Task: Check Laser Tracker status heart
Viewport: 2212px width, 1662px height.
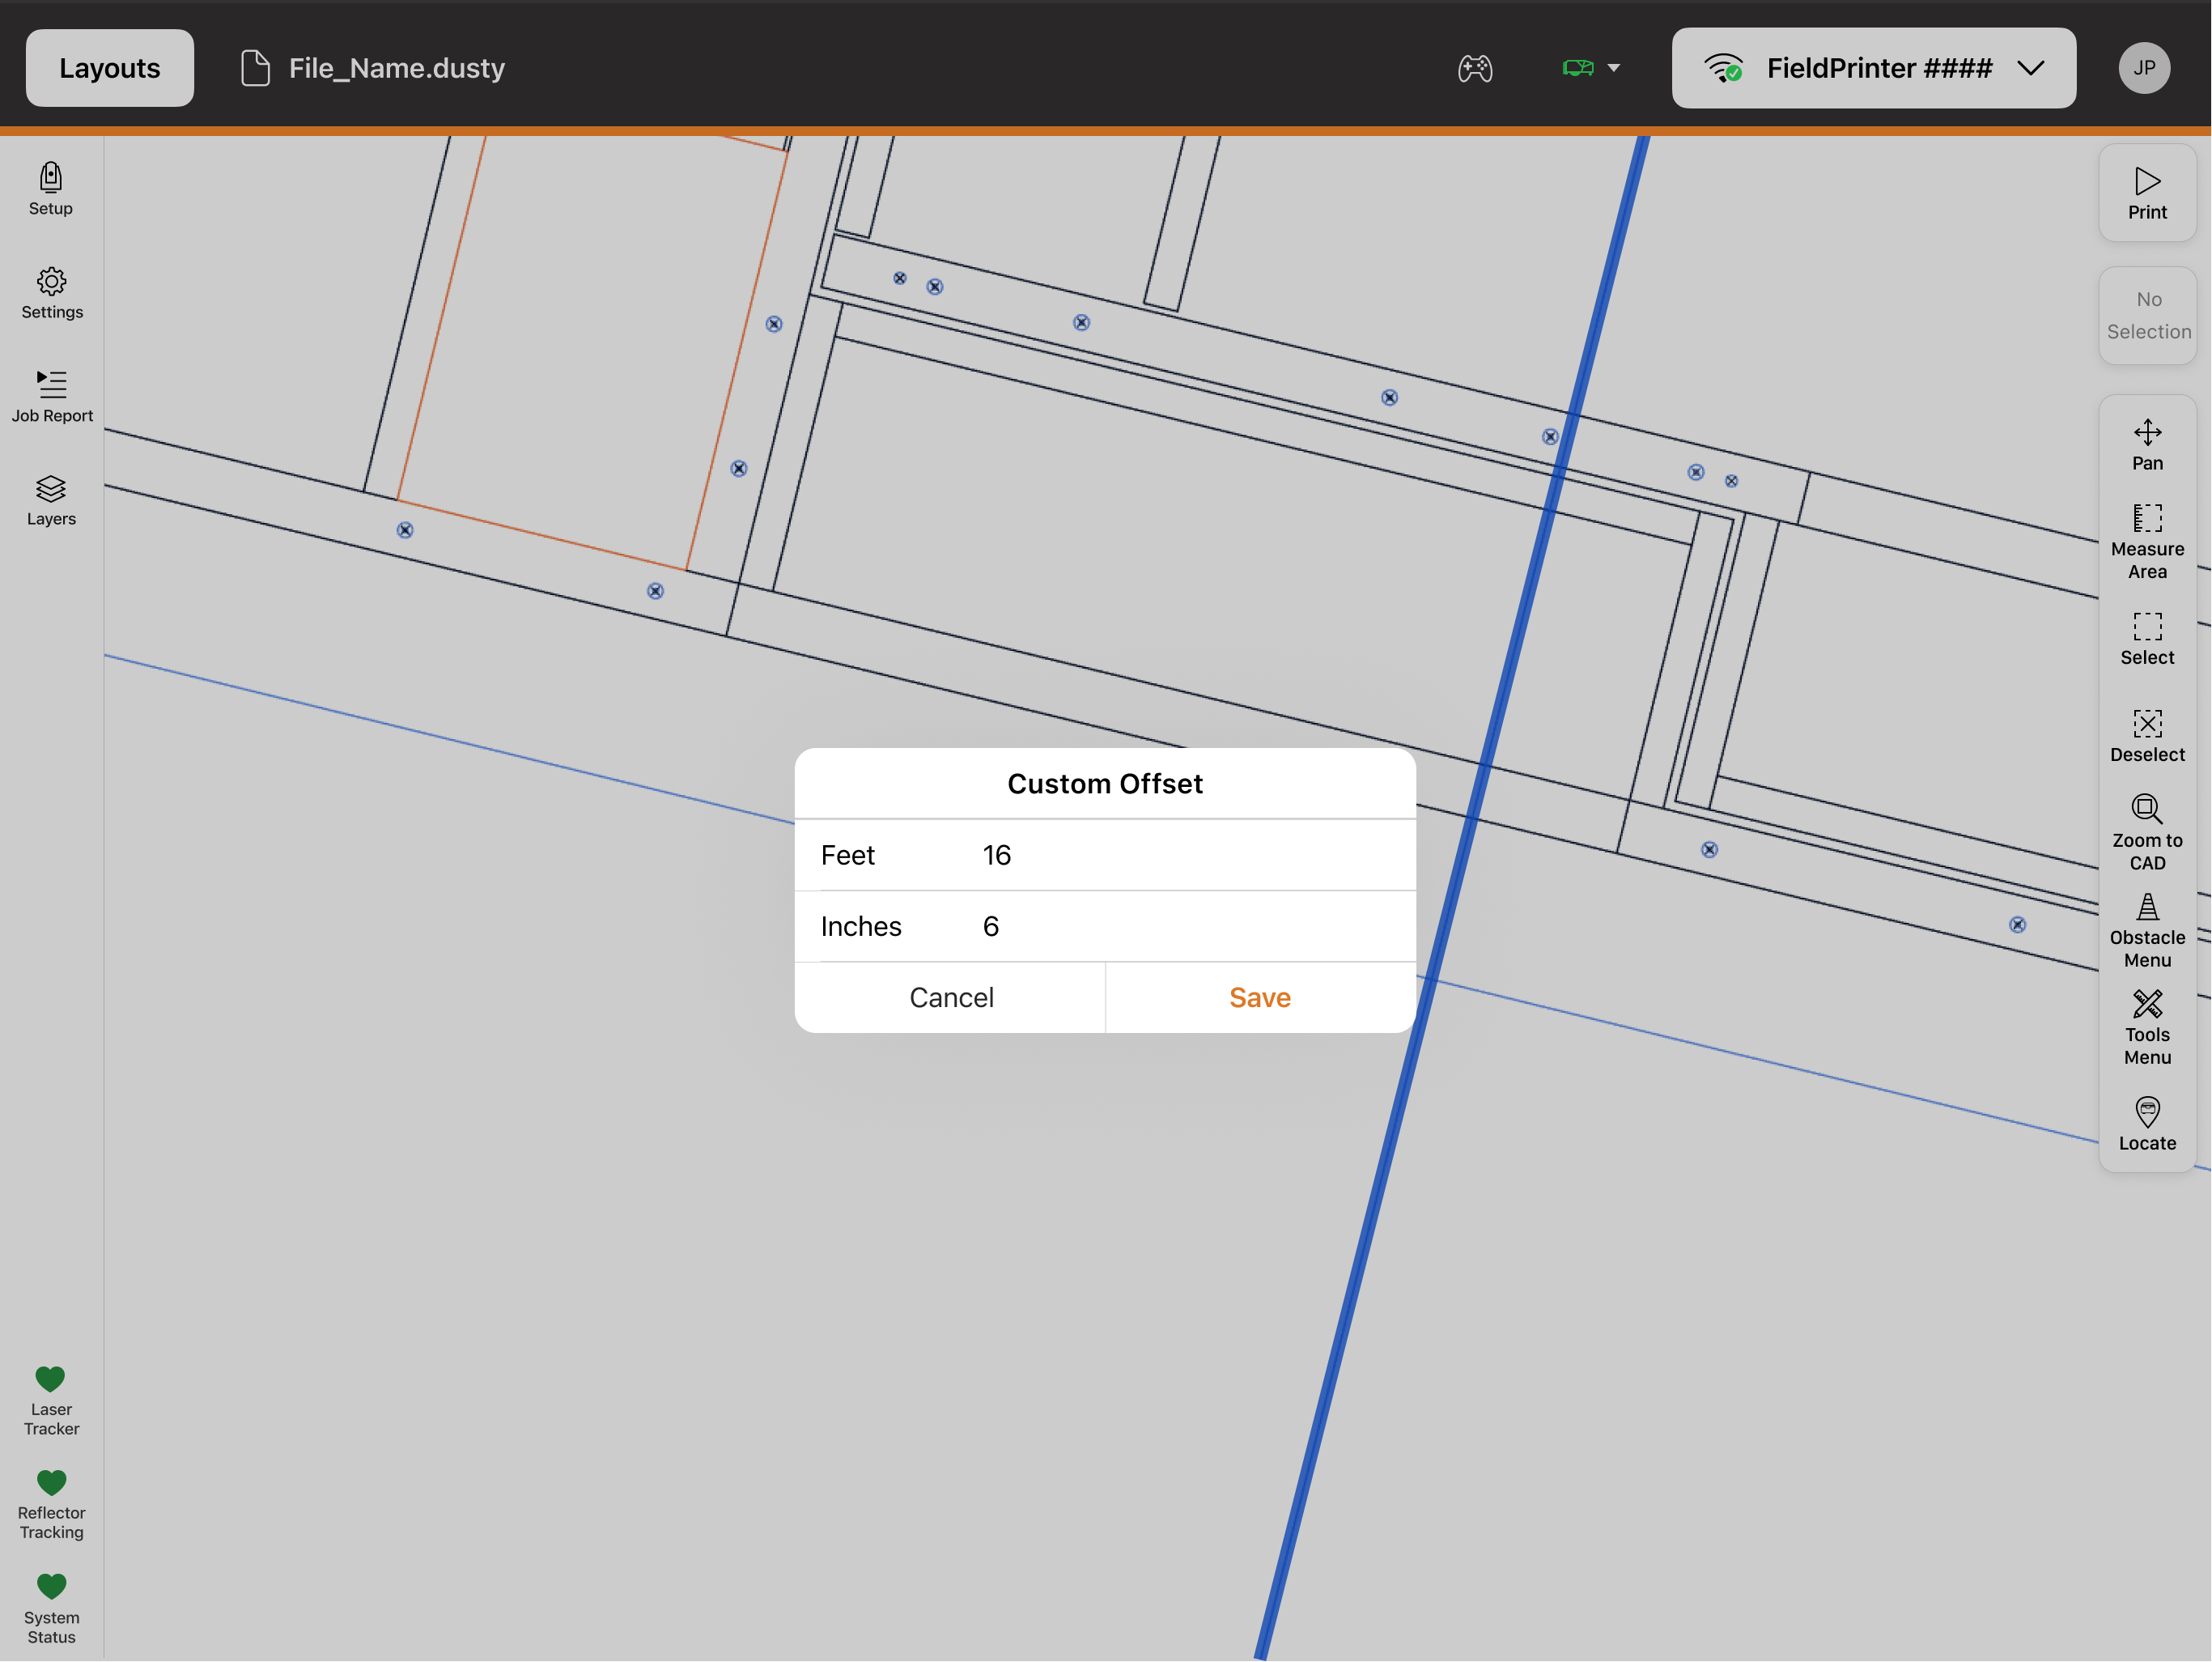Action: pyautogui.click(x=51, y=1400)
